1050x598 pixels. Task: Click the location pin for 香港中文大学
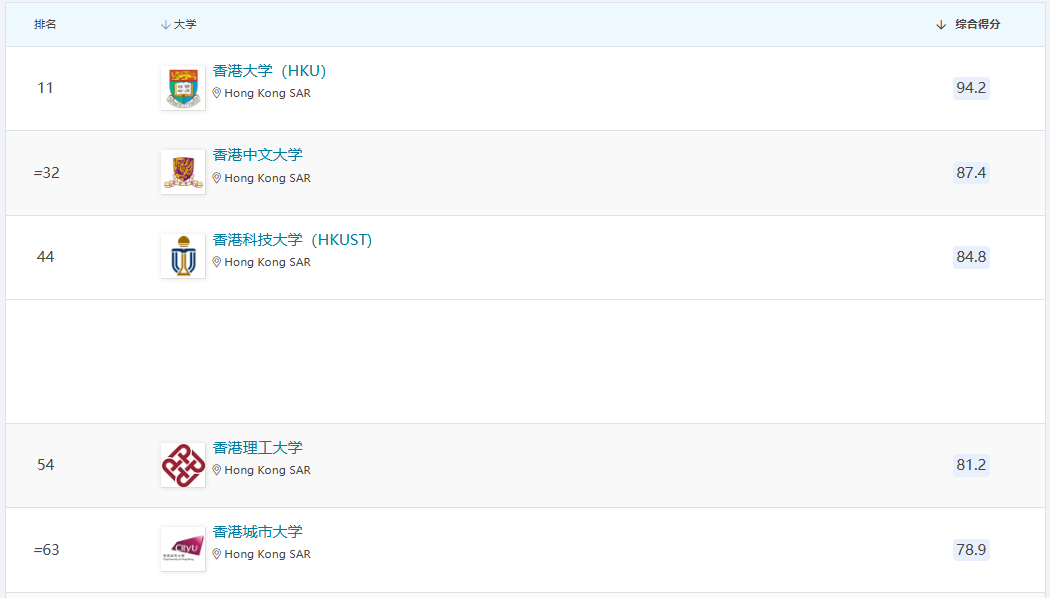(216, 178)
